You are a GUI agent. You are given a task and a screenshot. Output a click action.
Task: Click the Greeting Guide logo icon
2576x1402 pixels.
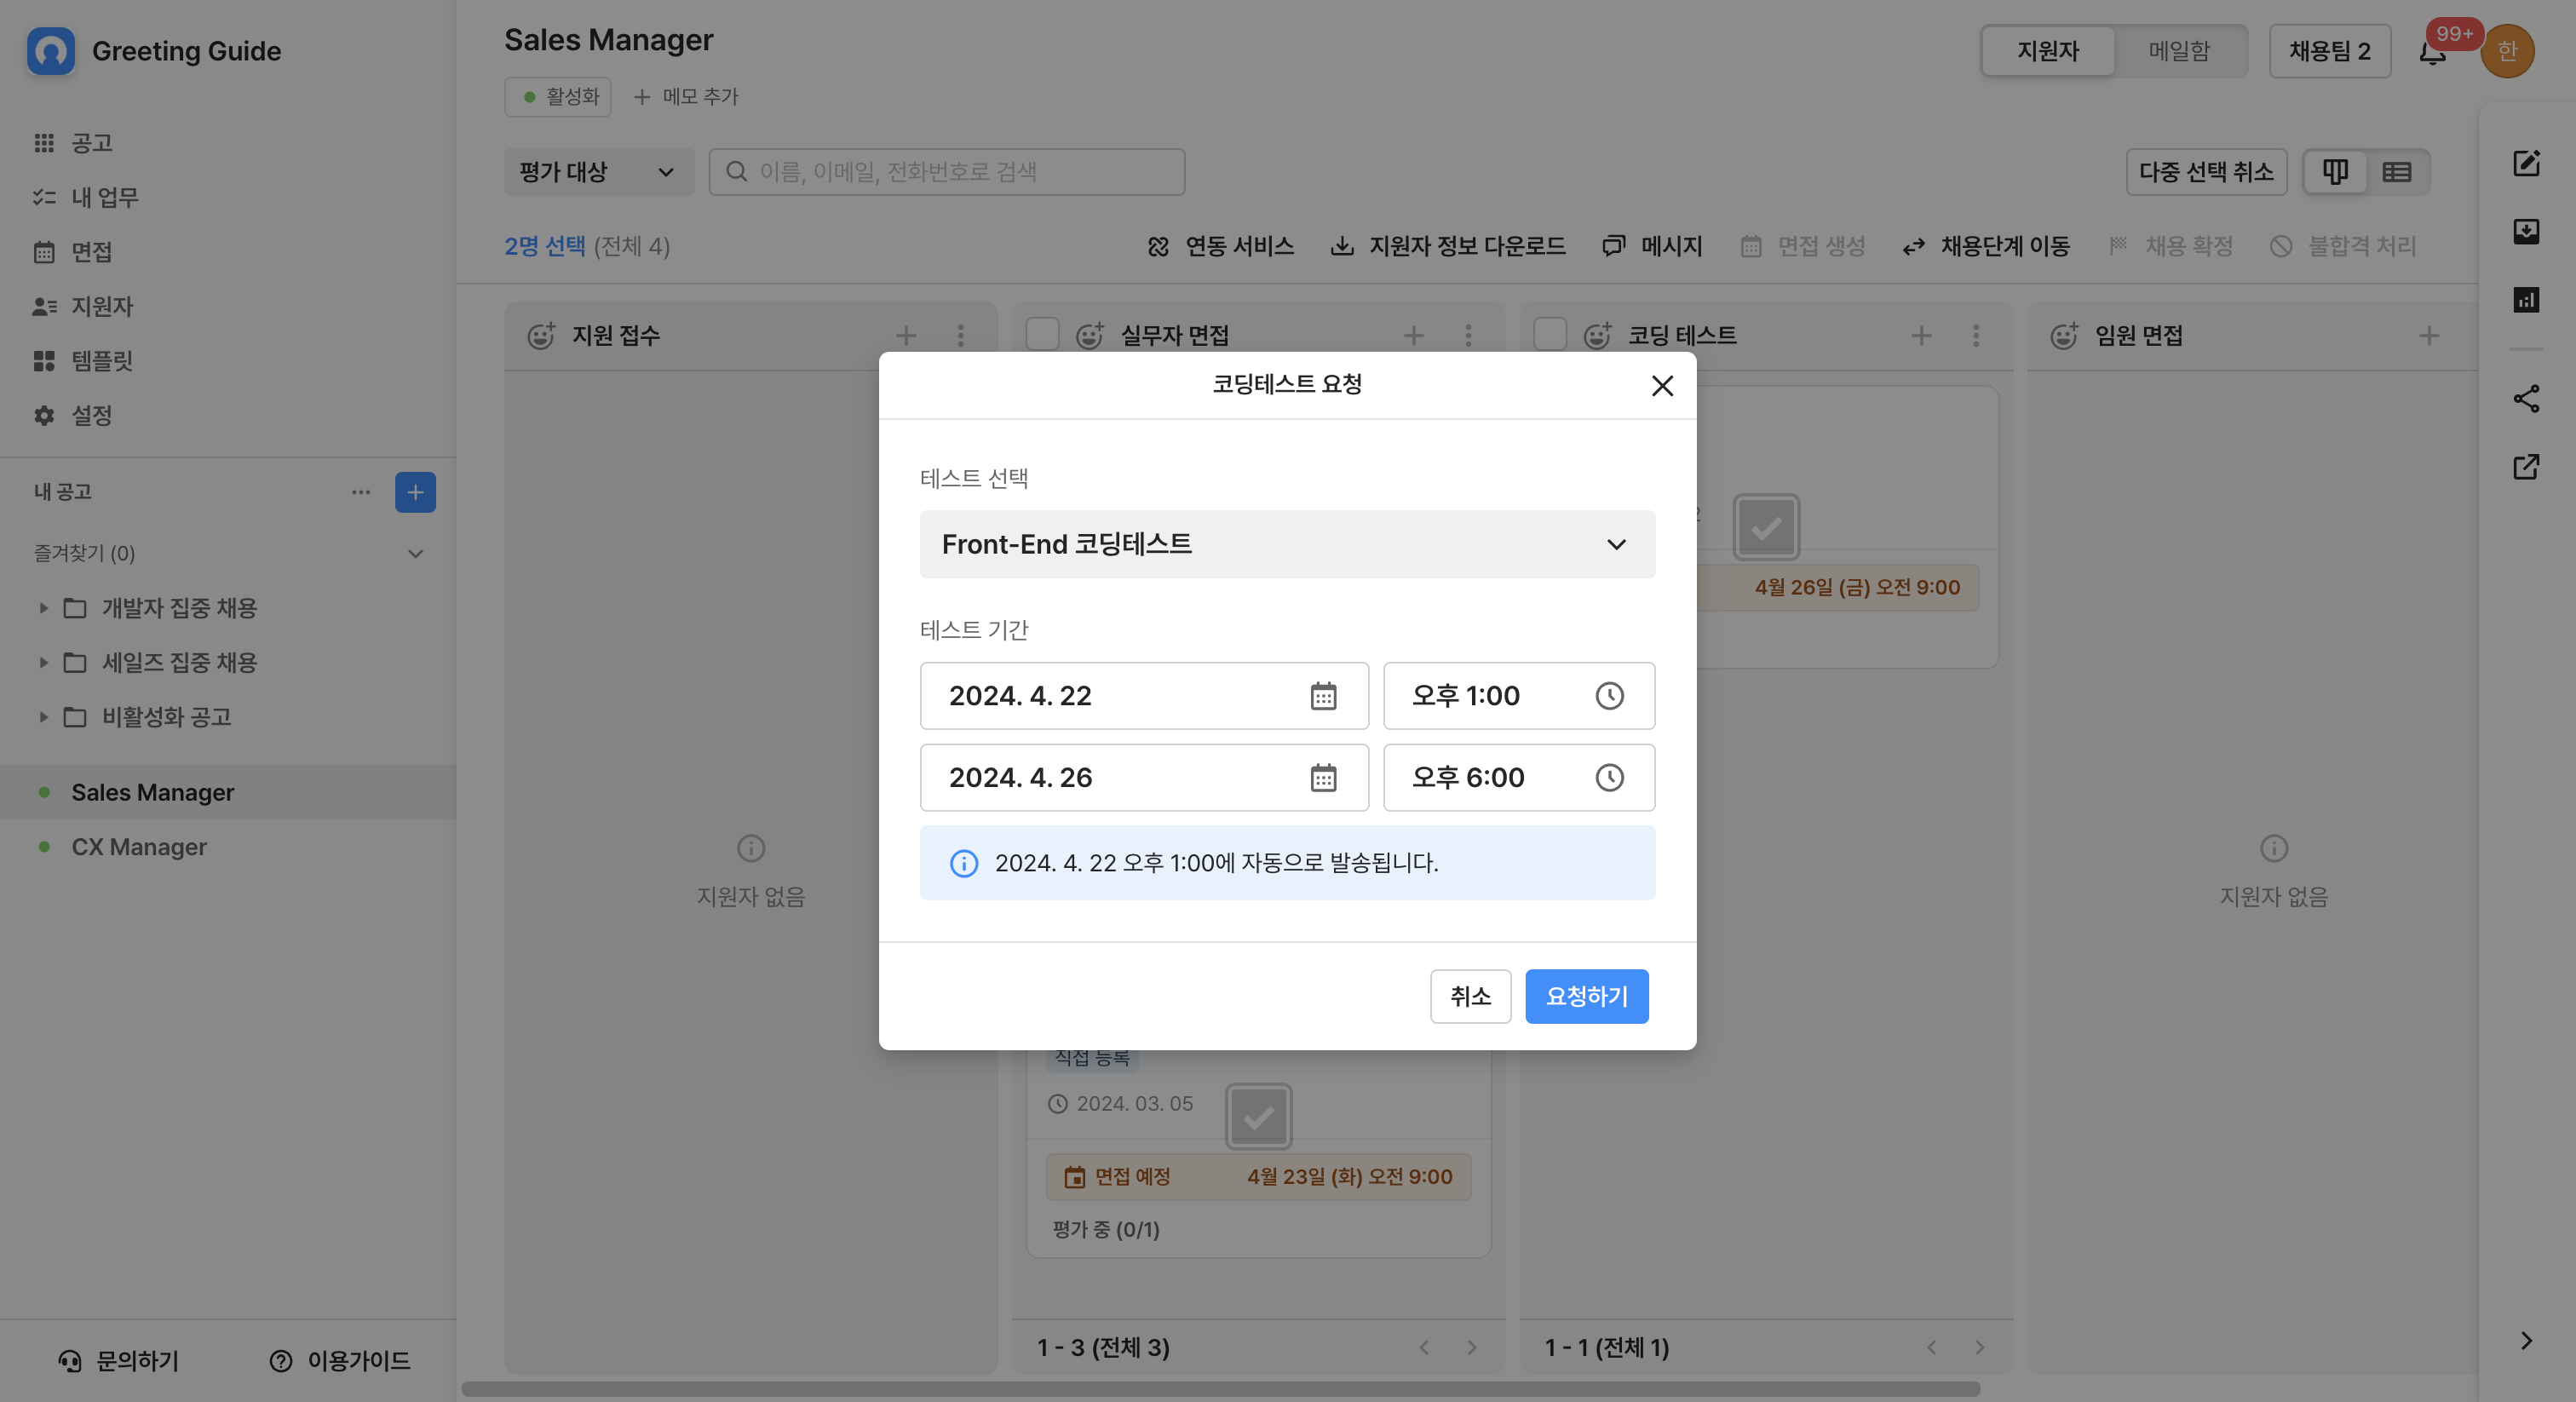point(51,51)
